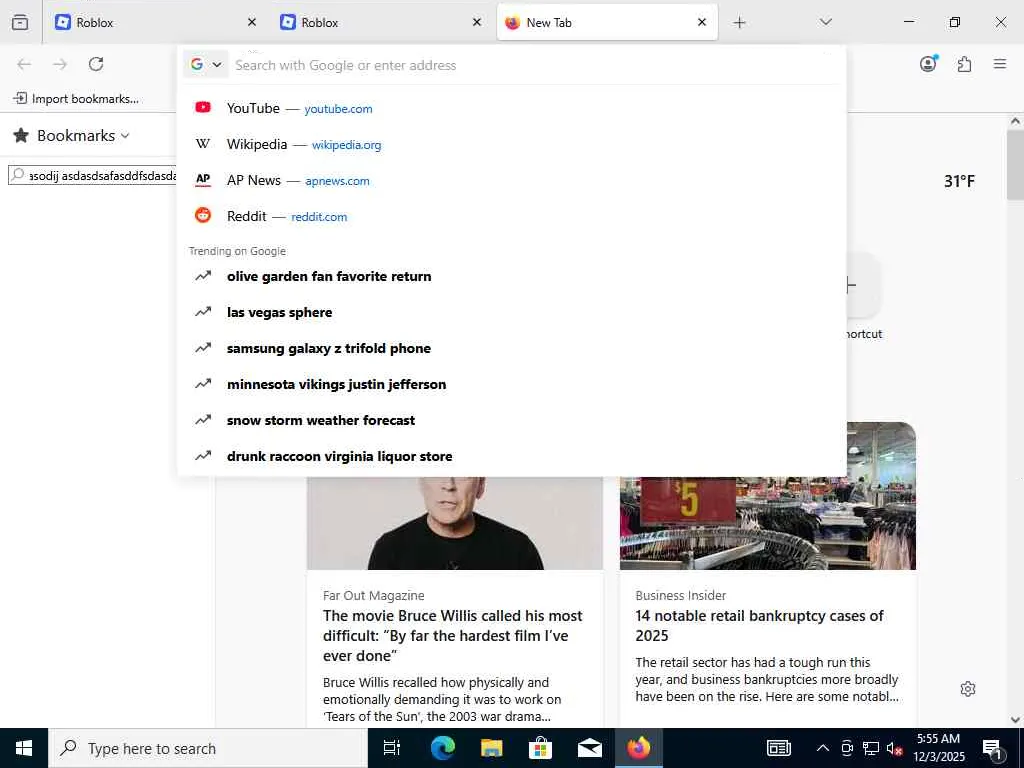The width and height of the screenshot is (1024, 768).
Task: Open the new tab customize gear icon
Action: click(968, 689)
